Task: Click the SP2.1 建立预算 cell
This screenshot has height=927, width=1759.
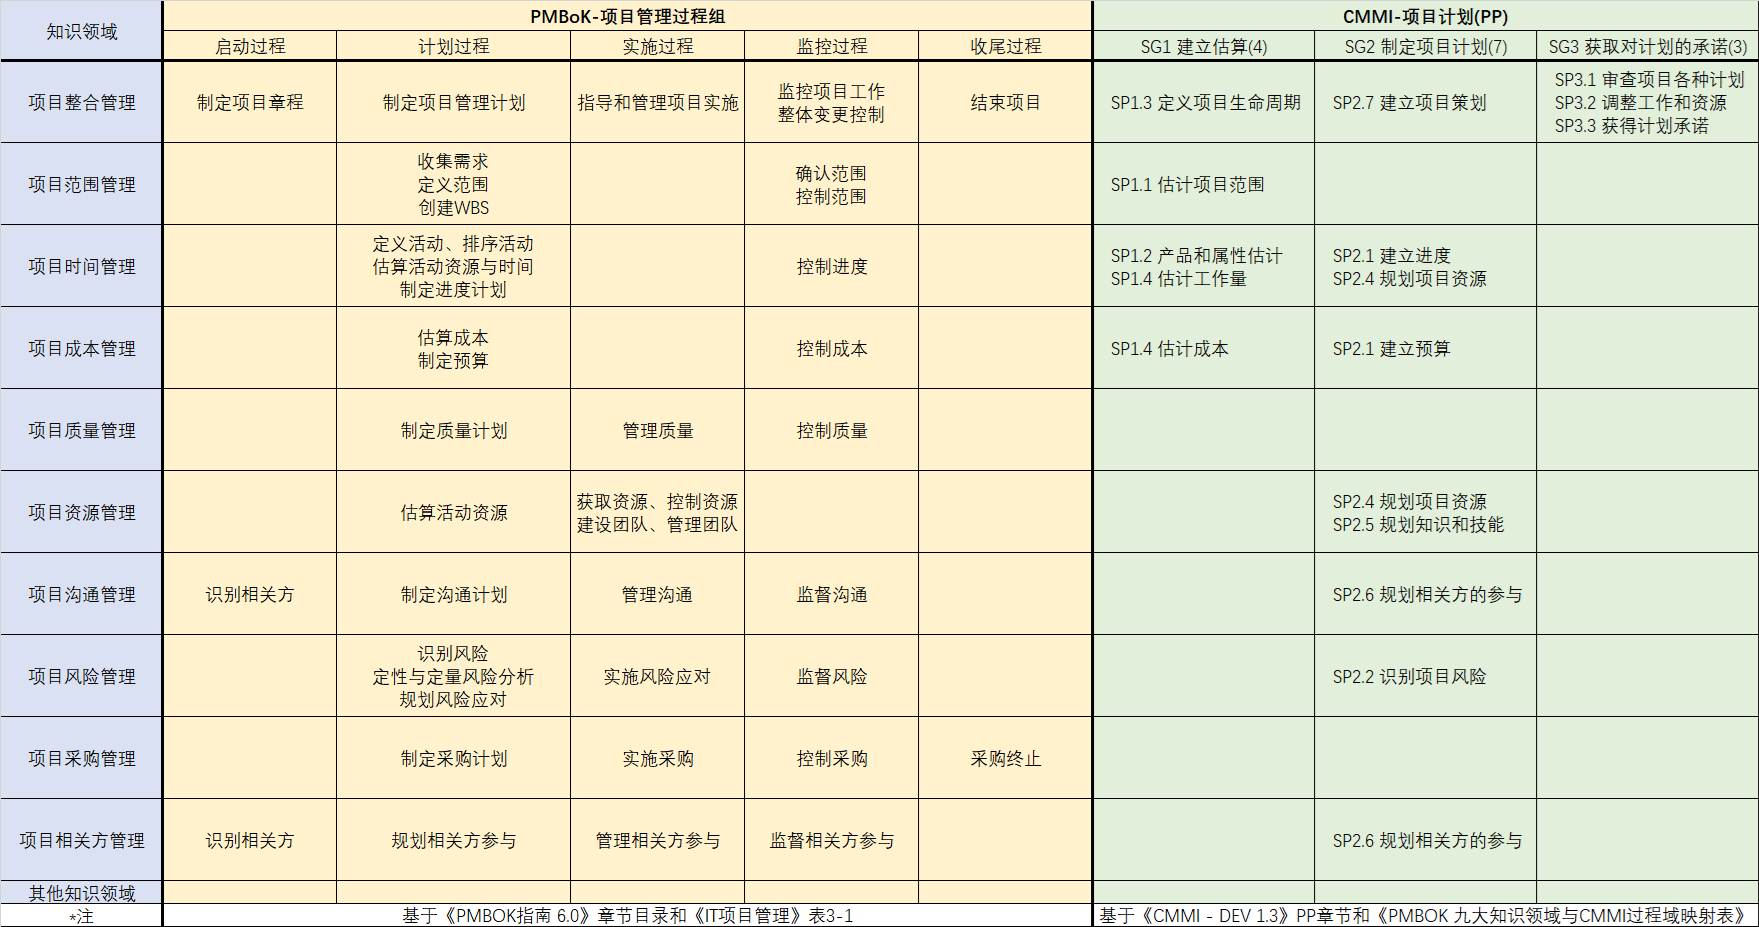Action: (x=1425, y=348)
